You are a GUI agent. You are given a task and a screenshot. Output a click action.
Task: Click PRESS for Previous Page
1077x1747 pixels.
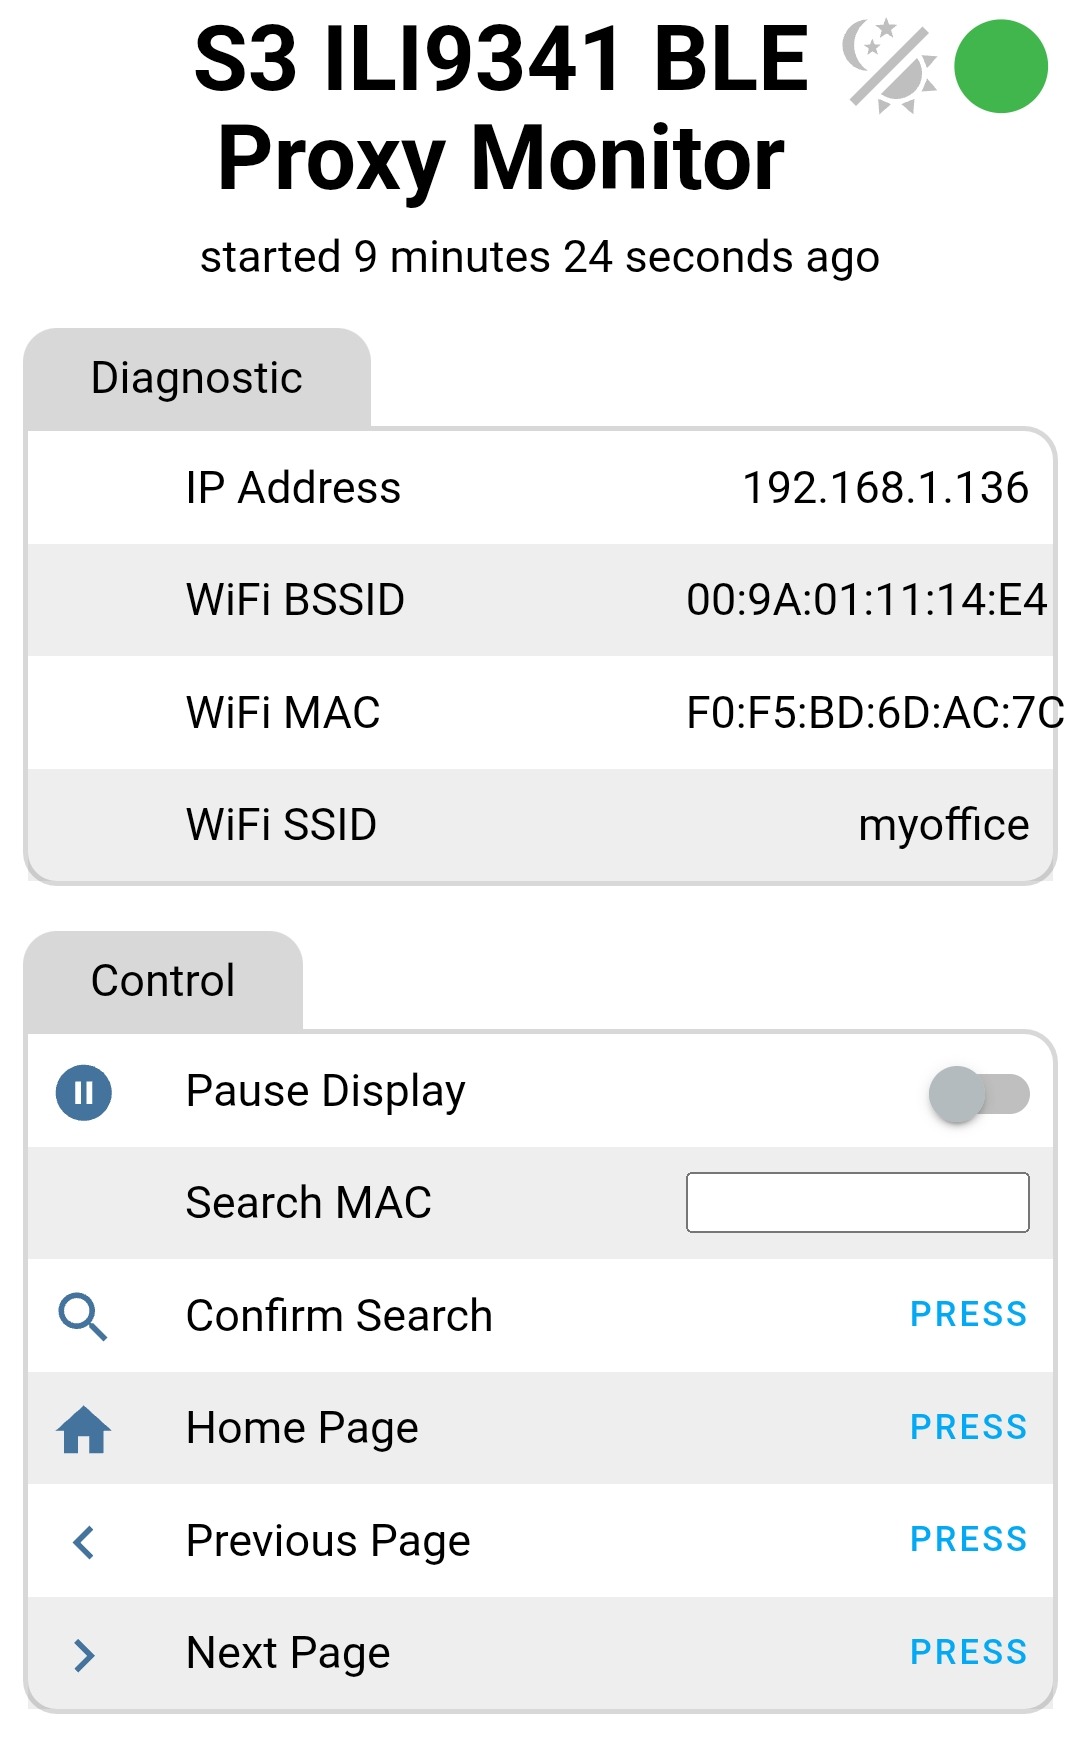point(969,1539)
